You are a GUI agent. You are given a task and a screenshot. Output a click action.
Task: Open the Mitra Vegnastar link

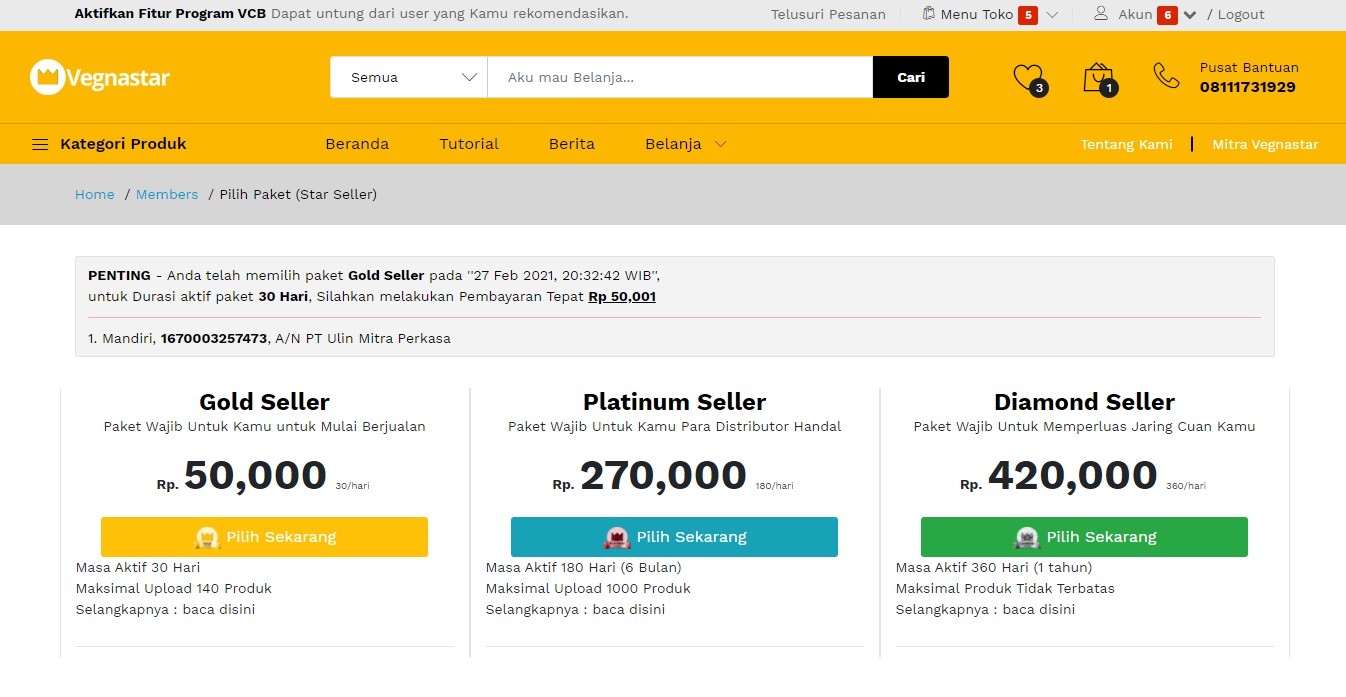pyautogui.click(x=1265, y=144)
